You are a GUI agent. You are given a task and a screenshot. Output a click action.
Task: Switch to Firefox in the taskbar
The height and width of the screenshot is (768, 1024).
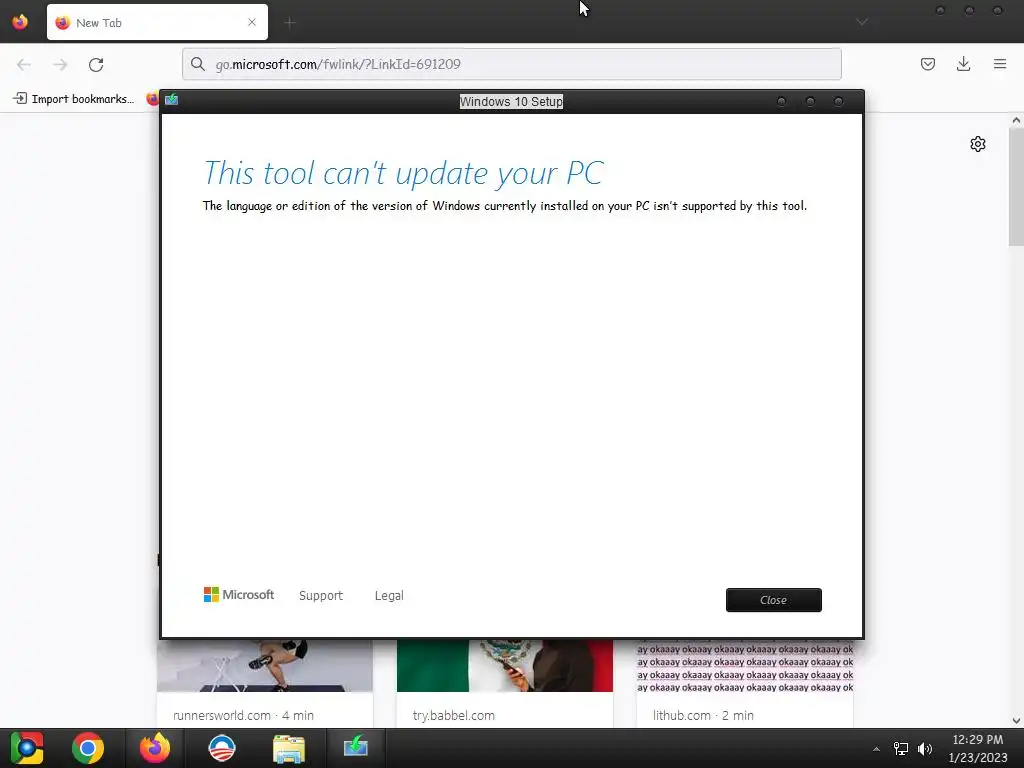155,748
